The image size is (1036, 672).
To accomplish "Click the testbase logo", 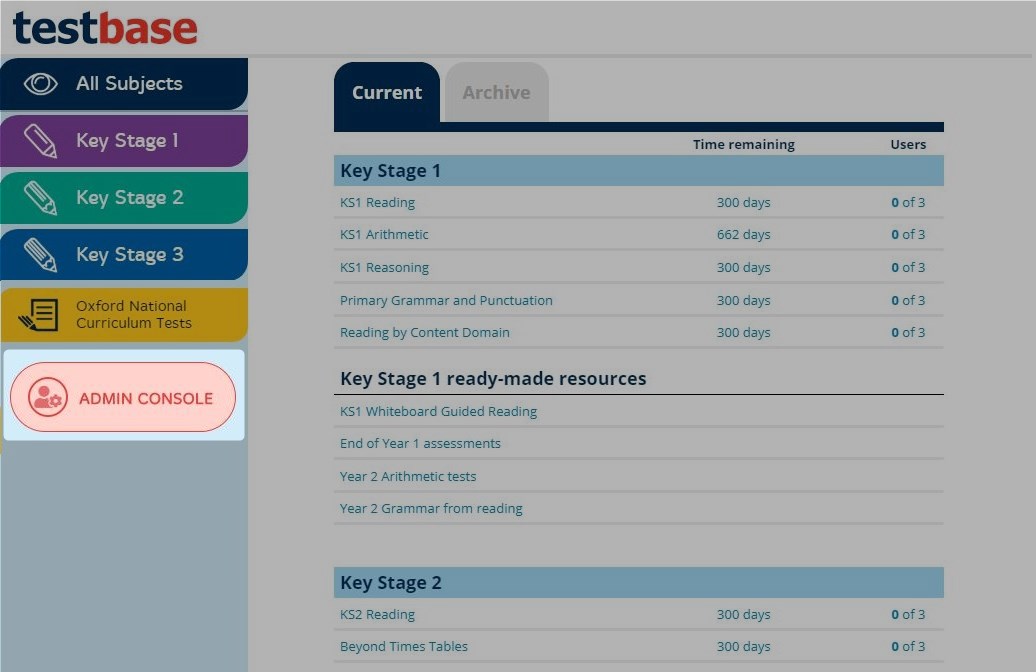I will (105, 27).
